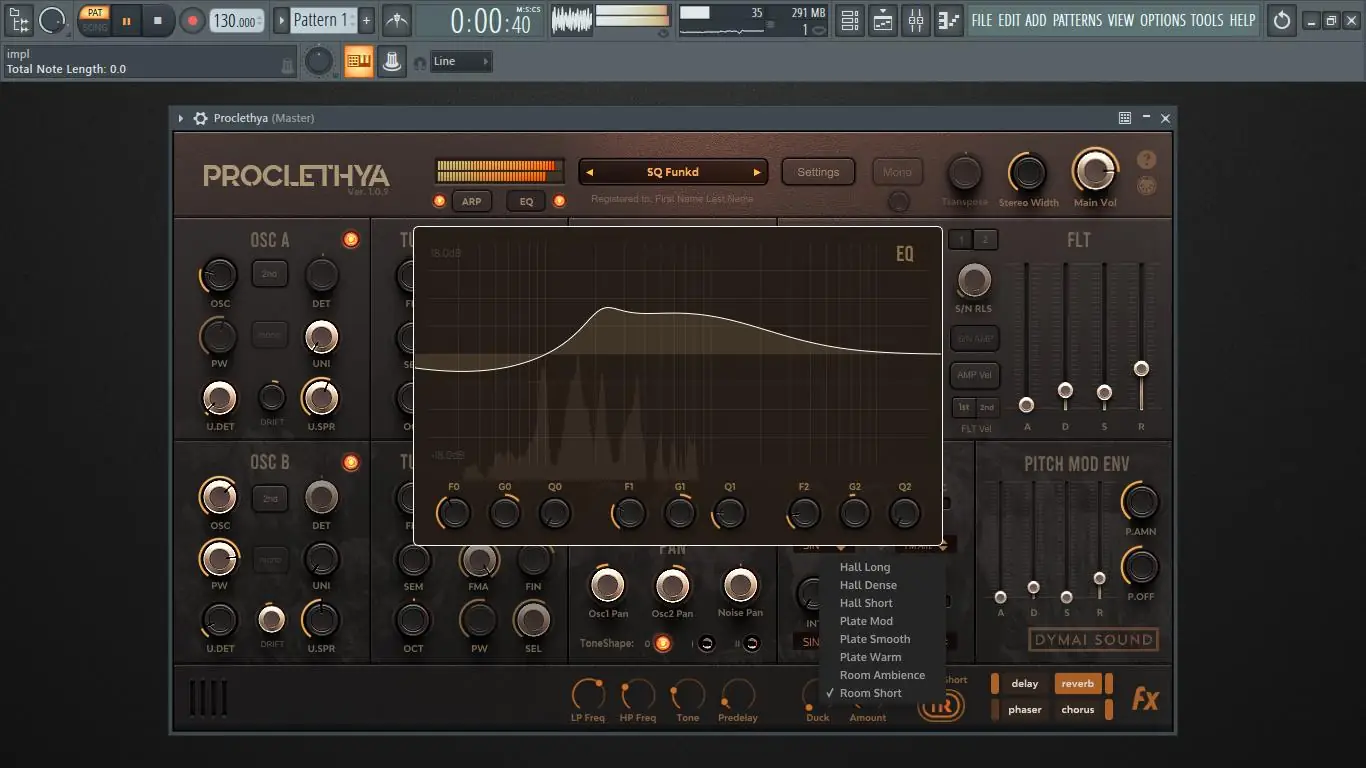Click the metronome icon

pos(396,20)
